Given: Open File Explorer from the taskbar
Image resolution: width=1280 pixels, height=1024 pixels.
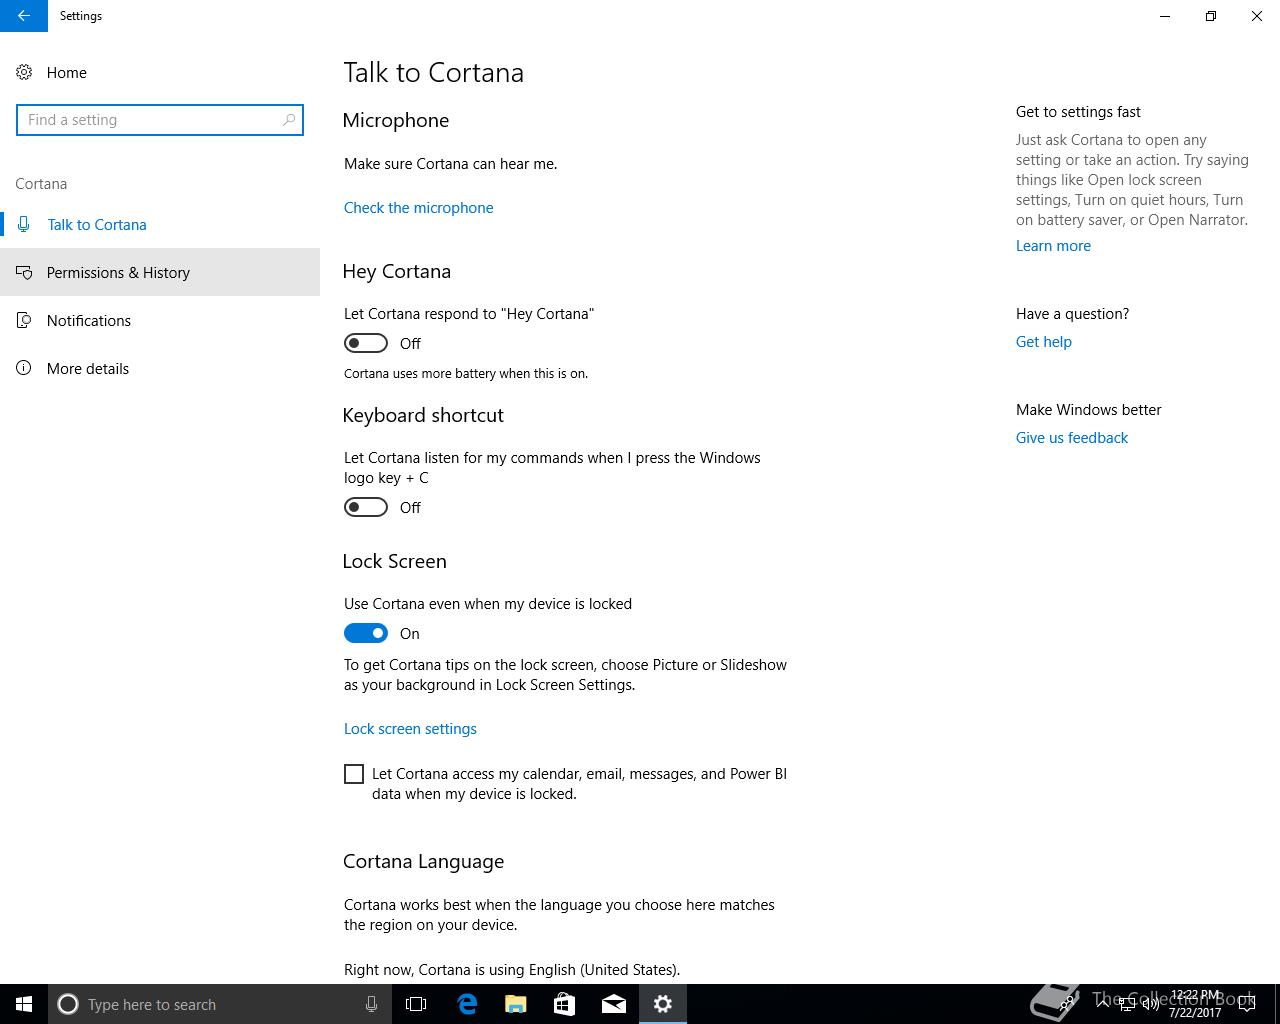Looking at the screenshot, I should coord(516,1004).
